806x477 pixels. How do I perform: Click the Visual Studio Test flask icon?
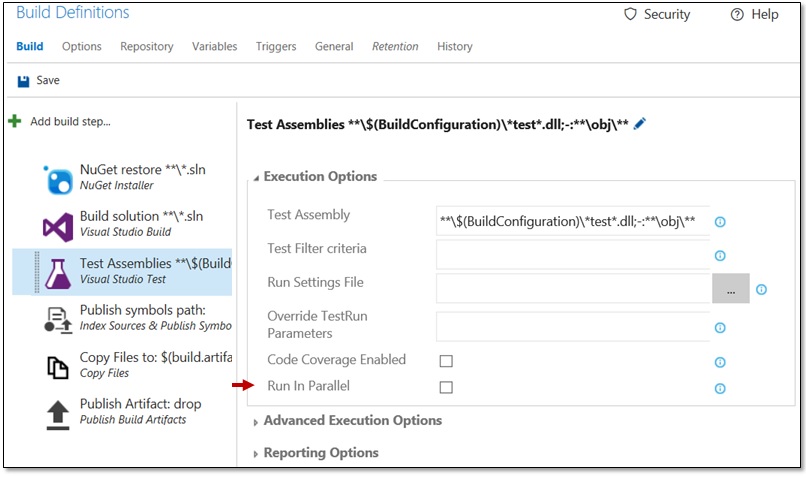pyautogui.click(x=57, y=273)
